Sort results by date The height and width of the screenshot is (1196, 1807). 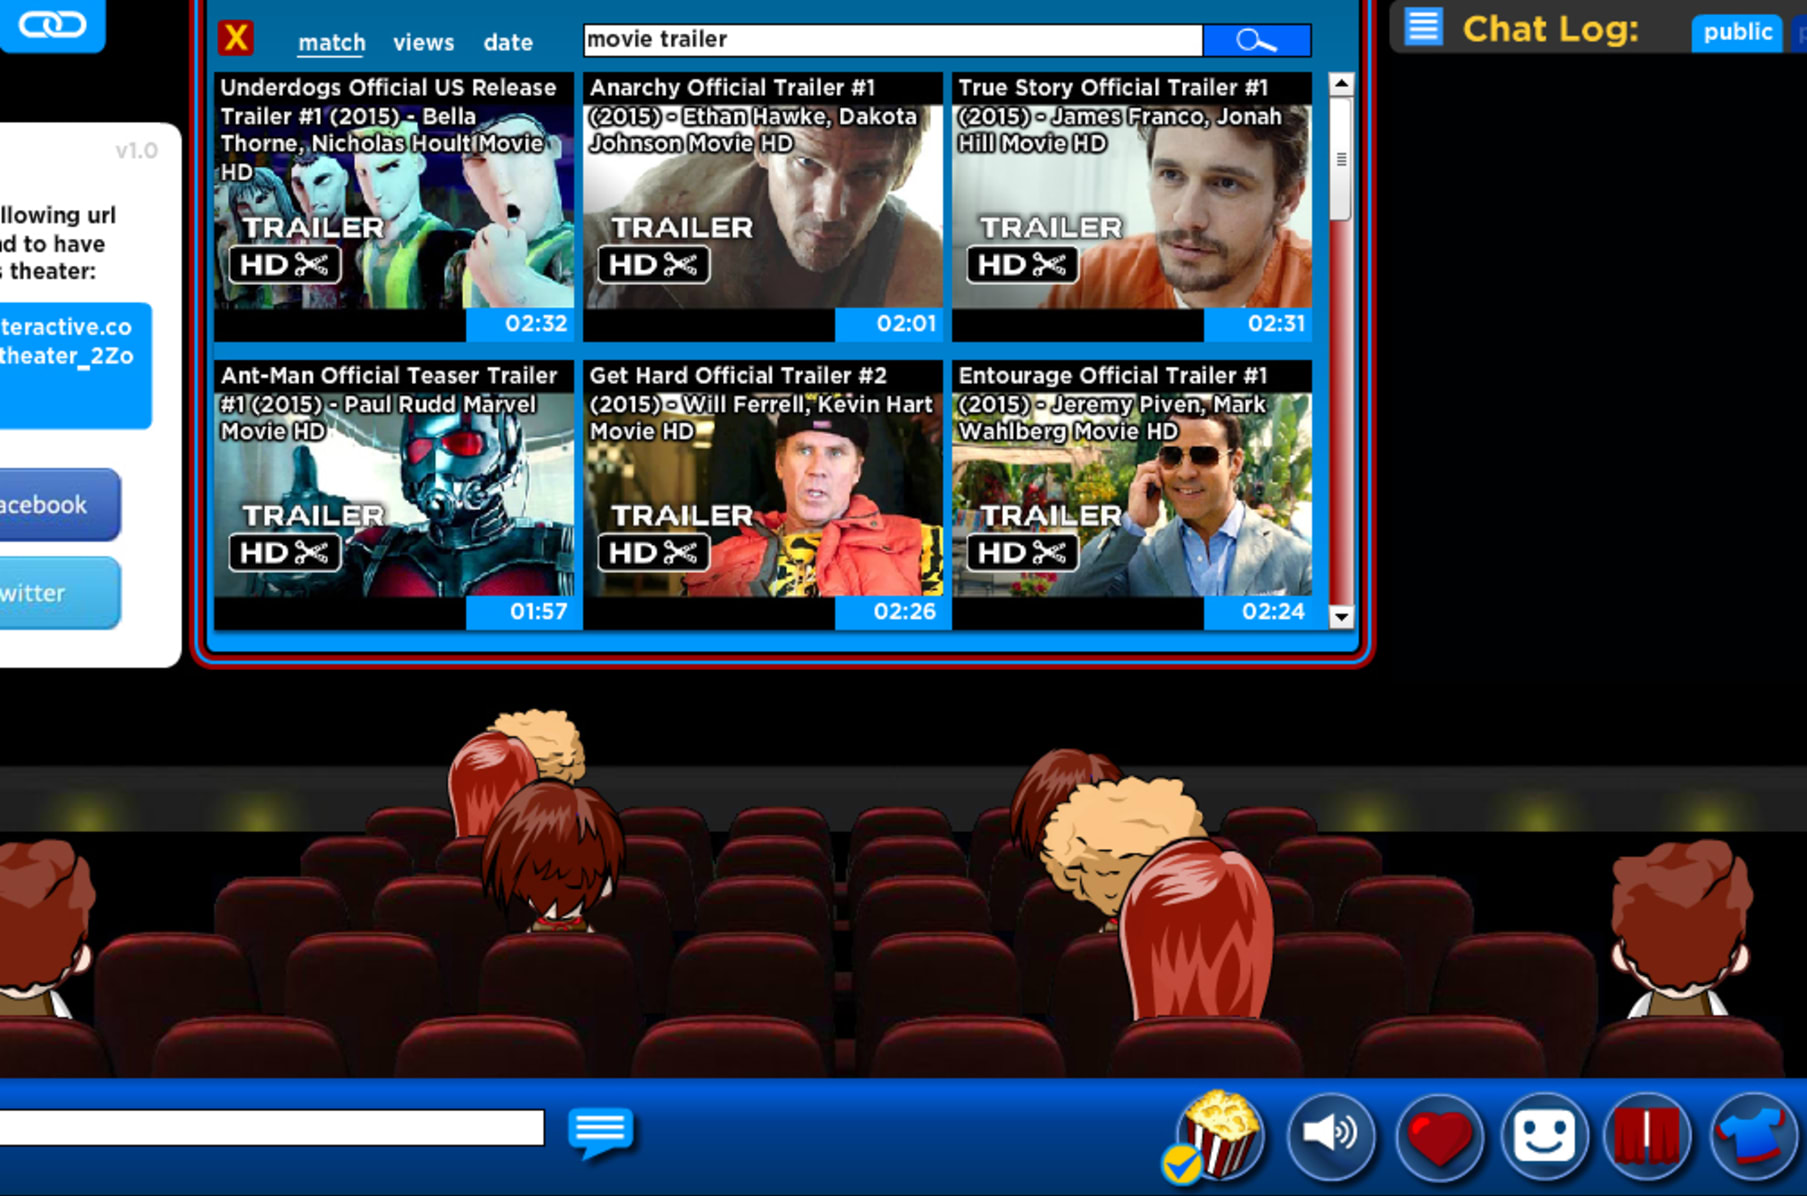click(508, 42)
